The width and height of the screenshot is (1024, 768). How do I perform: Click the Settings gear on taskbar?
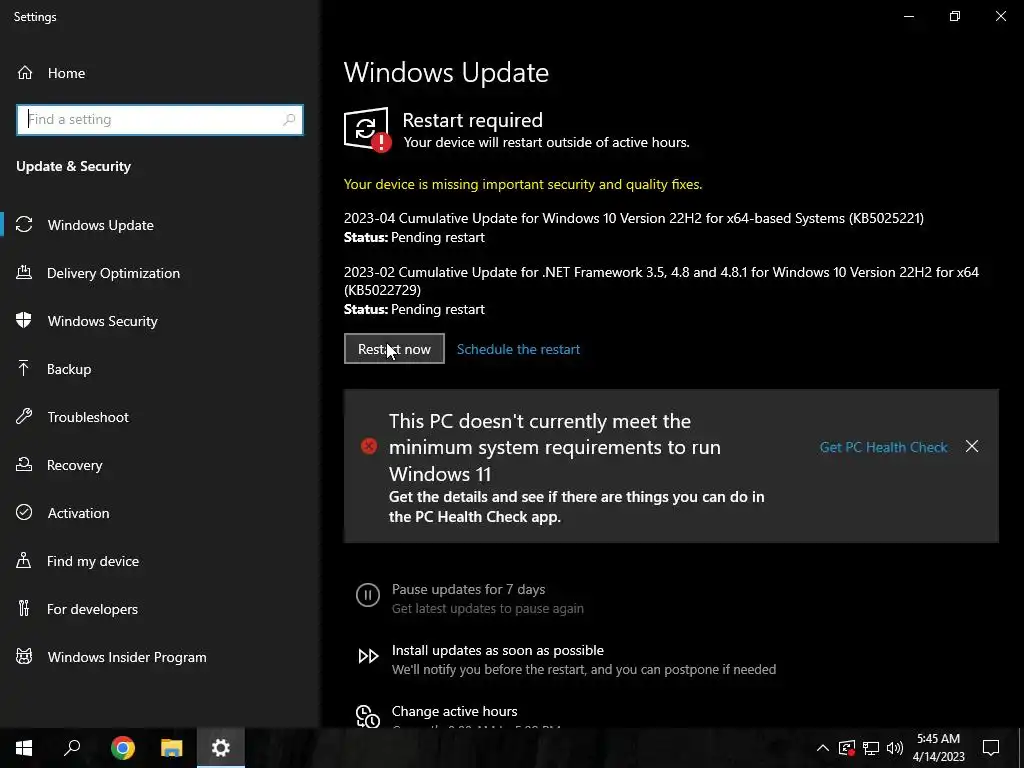click(221, 748)
